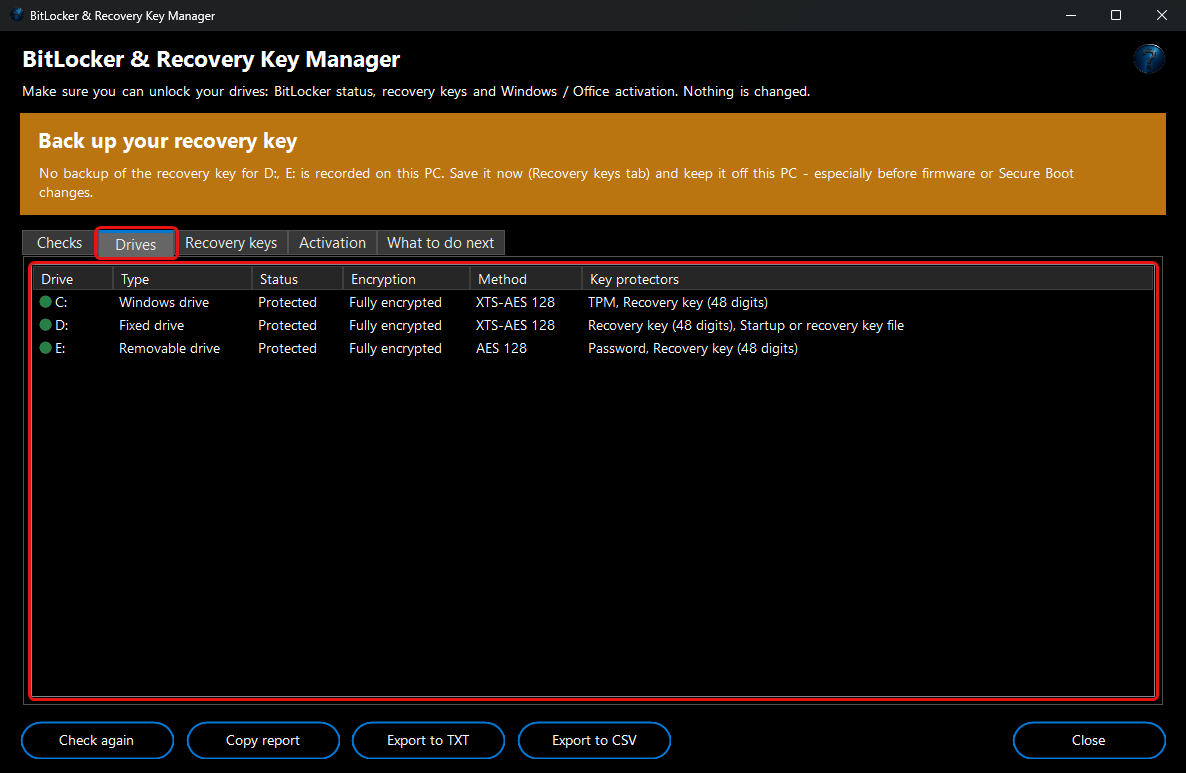The width and height of the screenshot is (1186, 773).
Task: Click 'Fully encrypted' in the D: row
Action: click(x=396, y=325)
